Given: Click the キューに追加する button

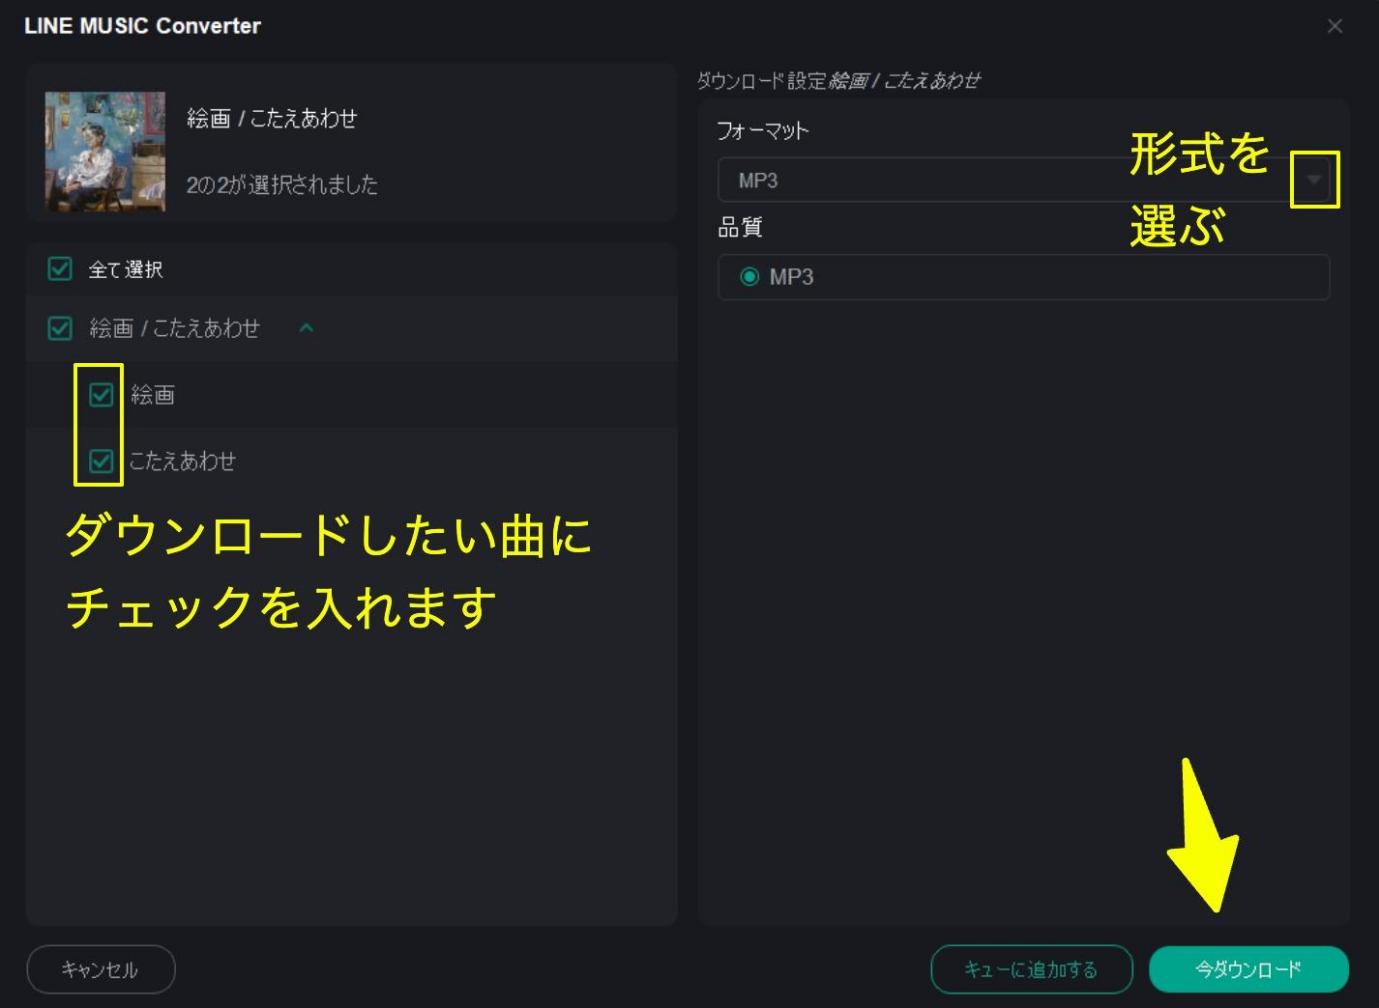Looking at the screenshot, I should pyautogui.click(x=1031, y=969).
